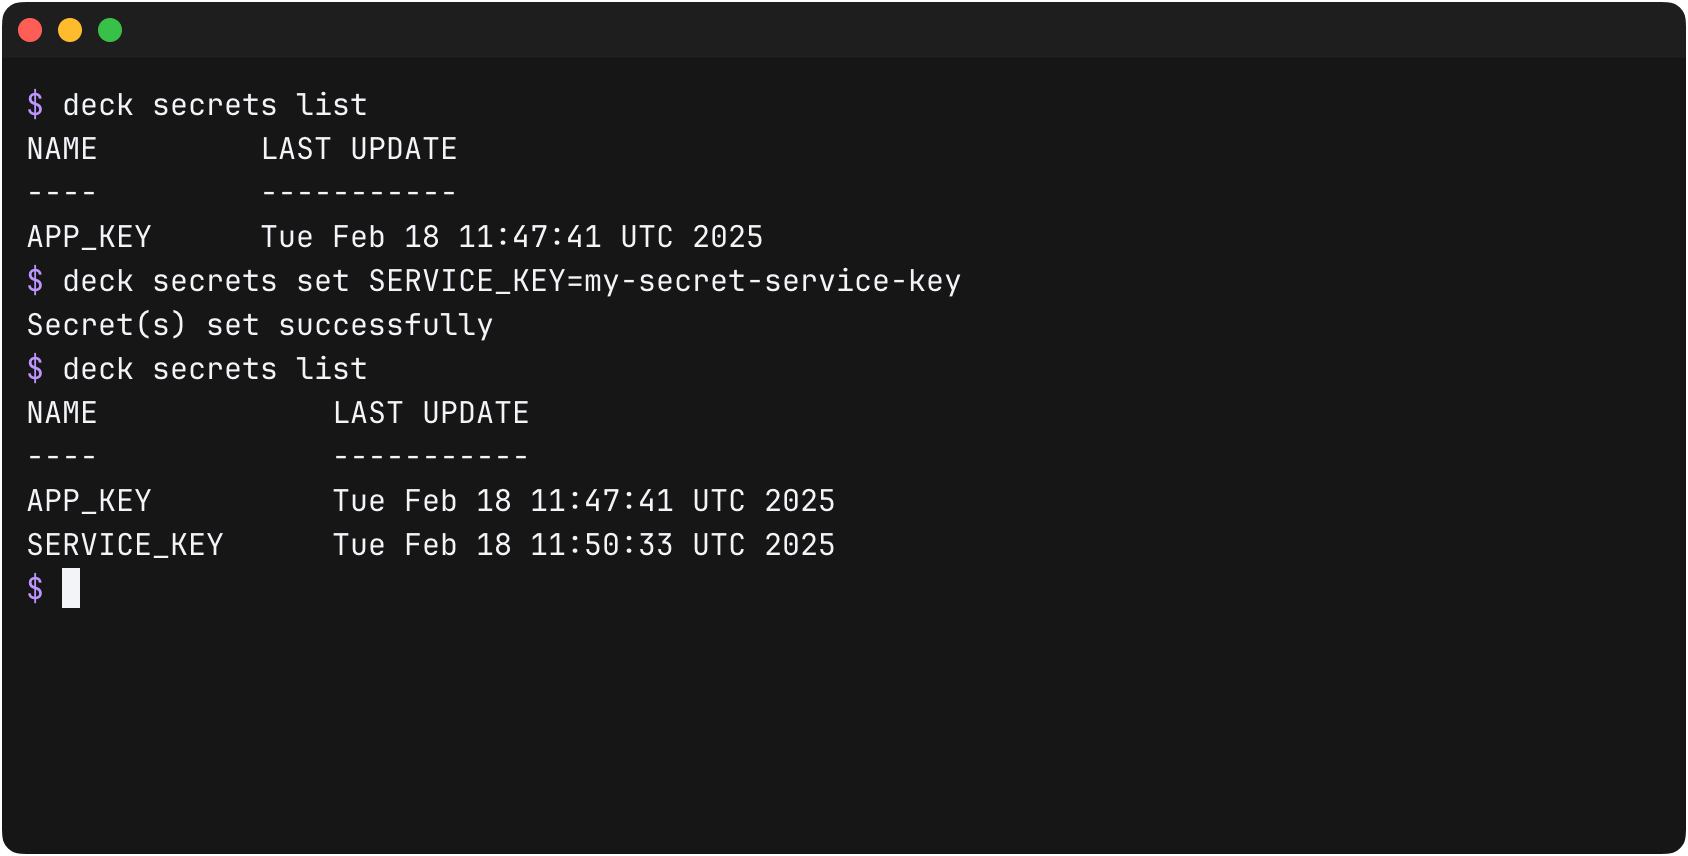
Task: Click the word "set" in the deck command
Action: click(x=322, y=281)
